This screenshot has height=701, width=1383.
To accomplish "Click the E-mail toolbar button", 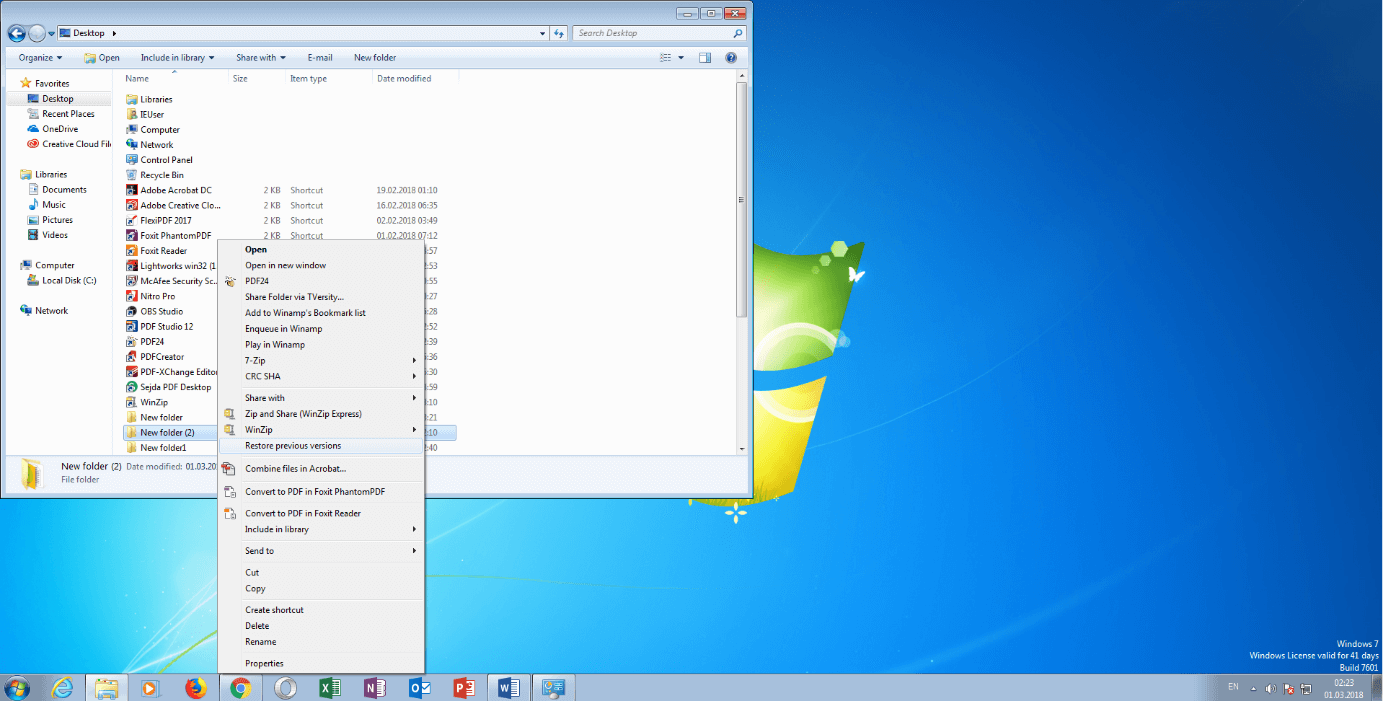I will (320, 58).
